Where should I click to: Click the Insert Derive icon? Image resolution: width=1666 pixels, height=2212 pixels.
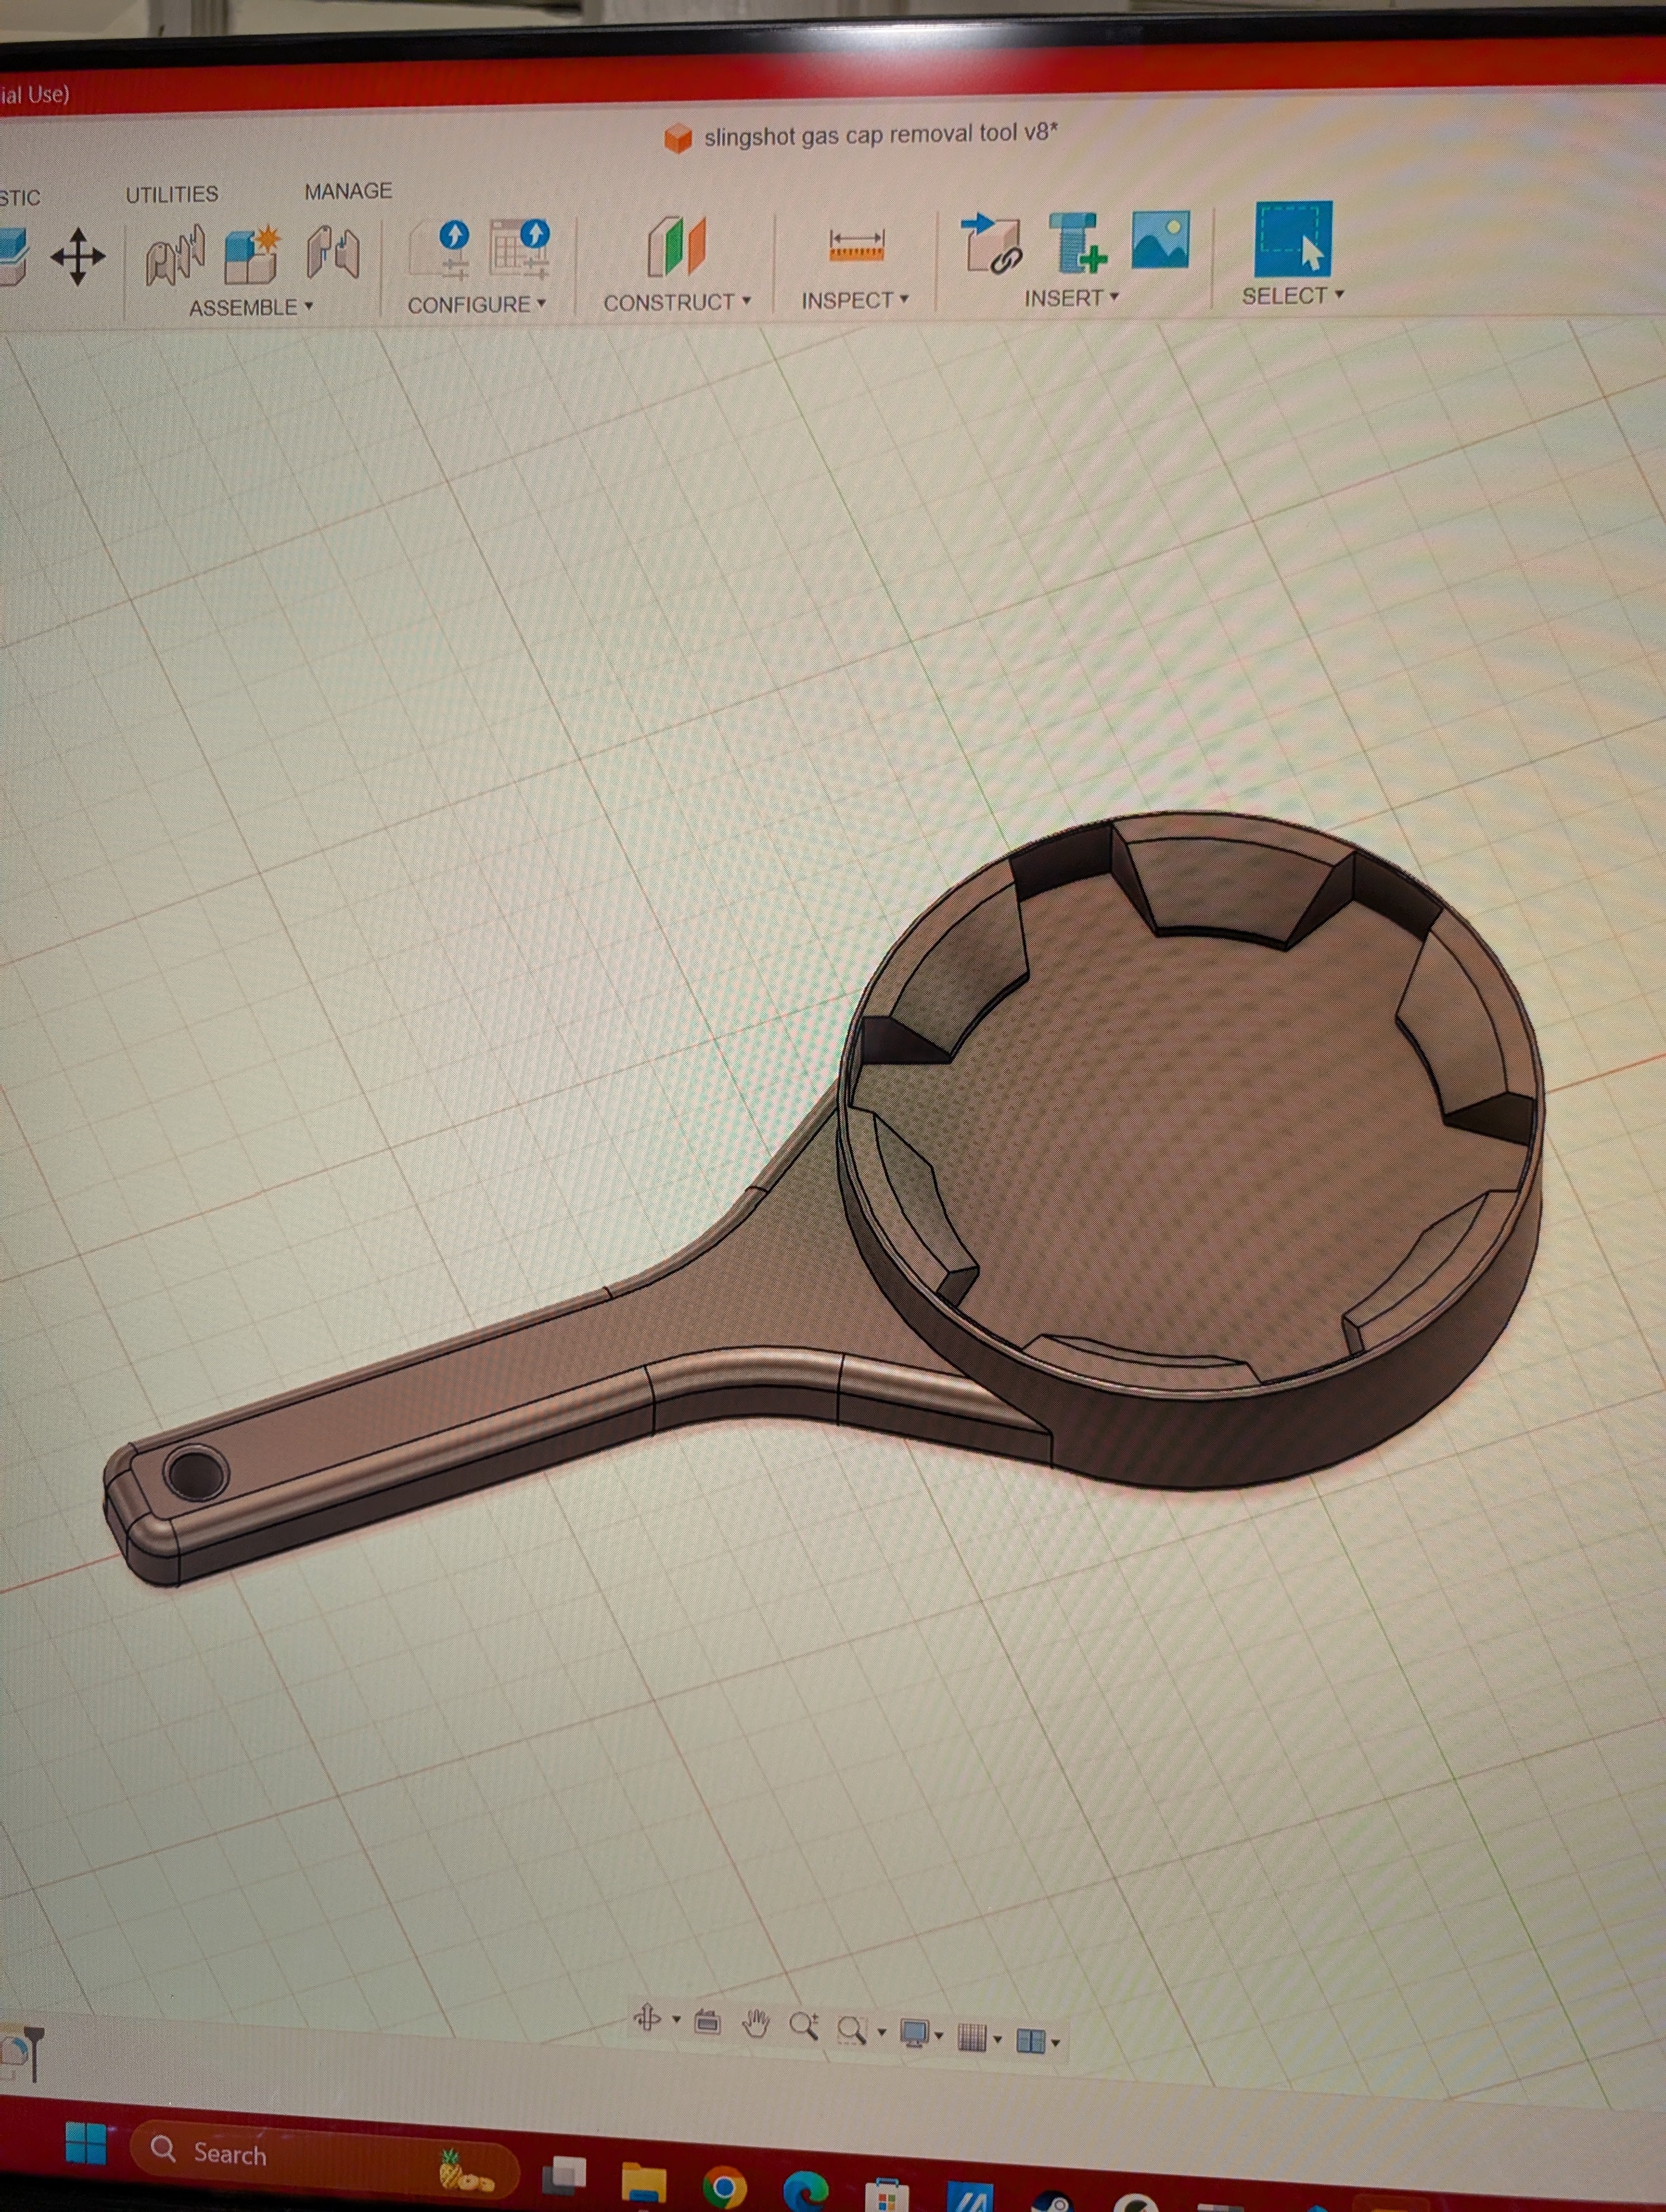pyautogui.click(x=991, y=243)
